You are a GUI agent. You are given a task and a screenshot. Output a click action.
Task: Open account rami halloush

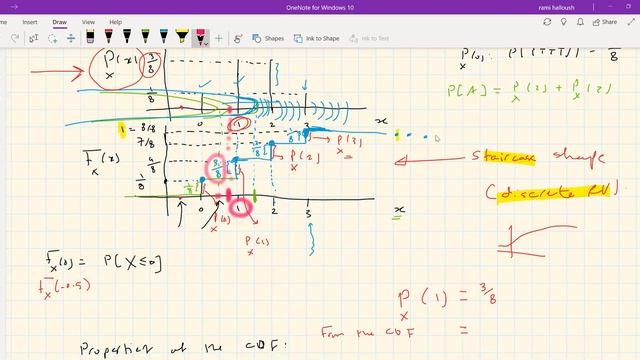[556, 7]
